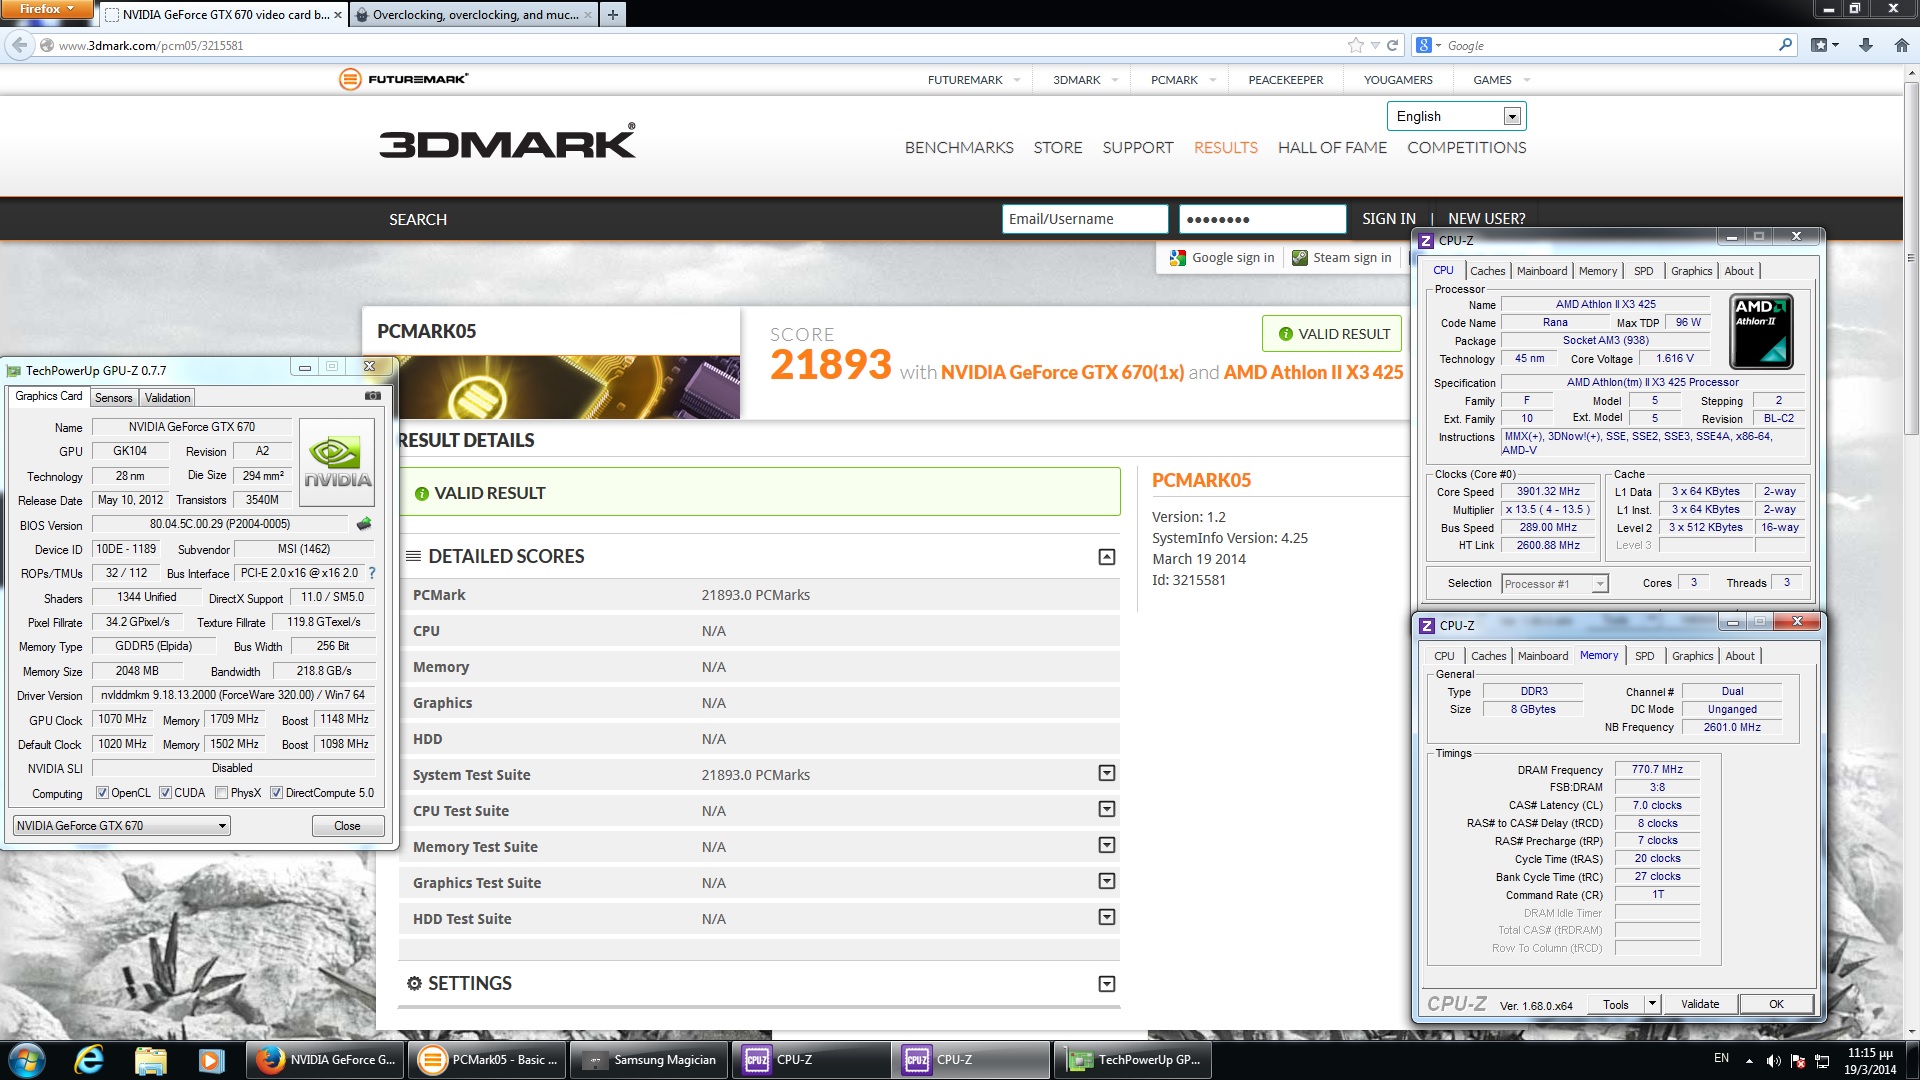
Task: Expand Memory Test Suite row
Action: pos(1107,845)
